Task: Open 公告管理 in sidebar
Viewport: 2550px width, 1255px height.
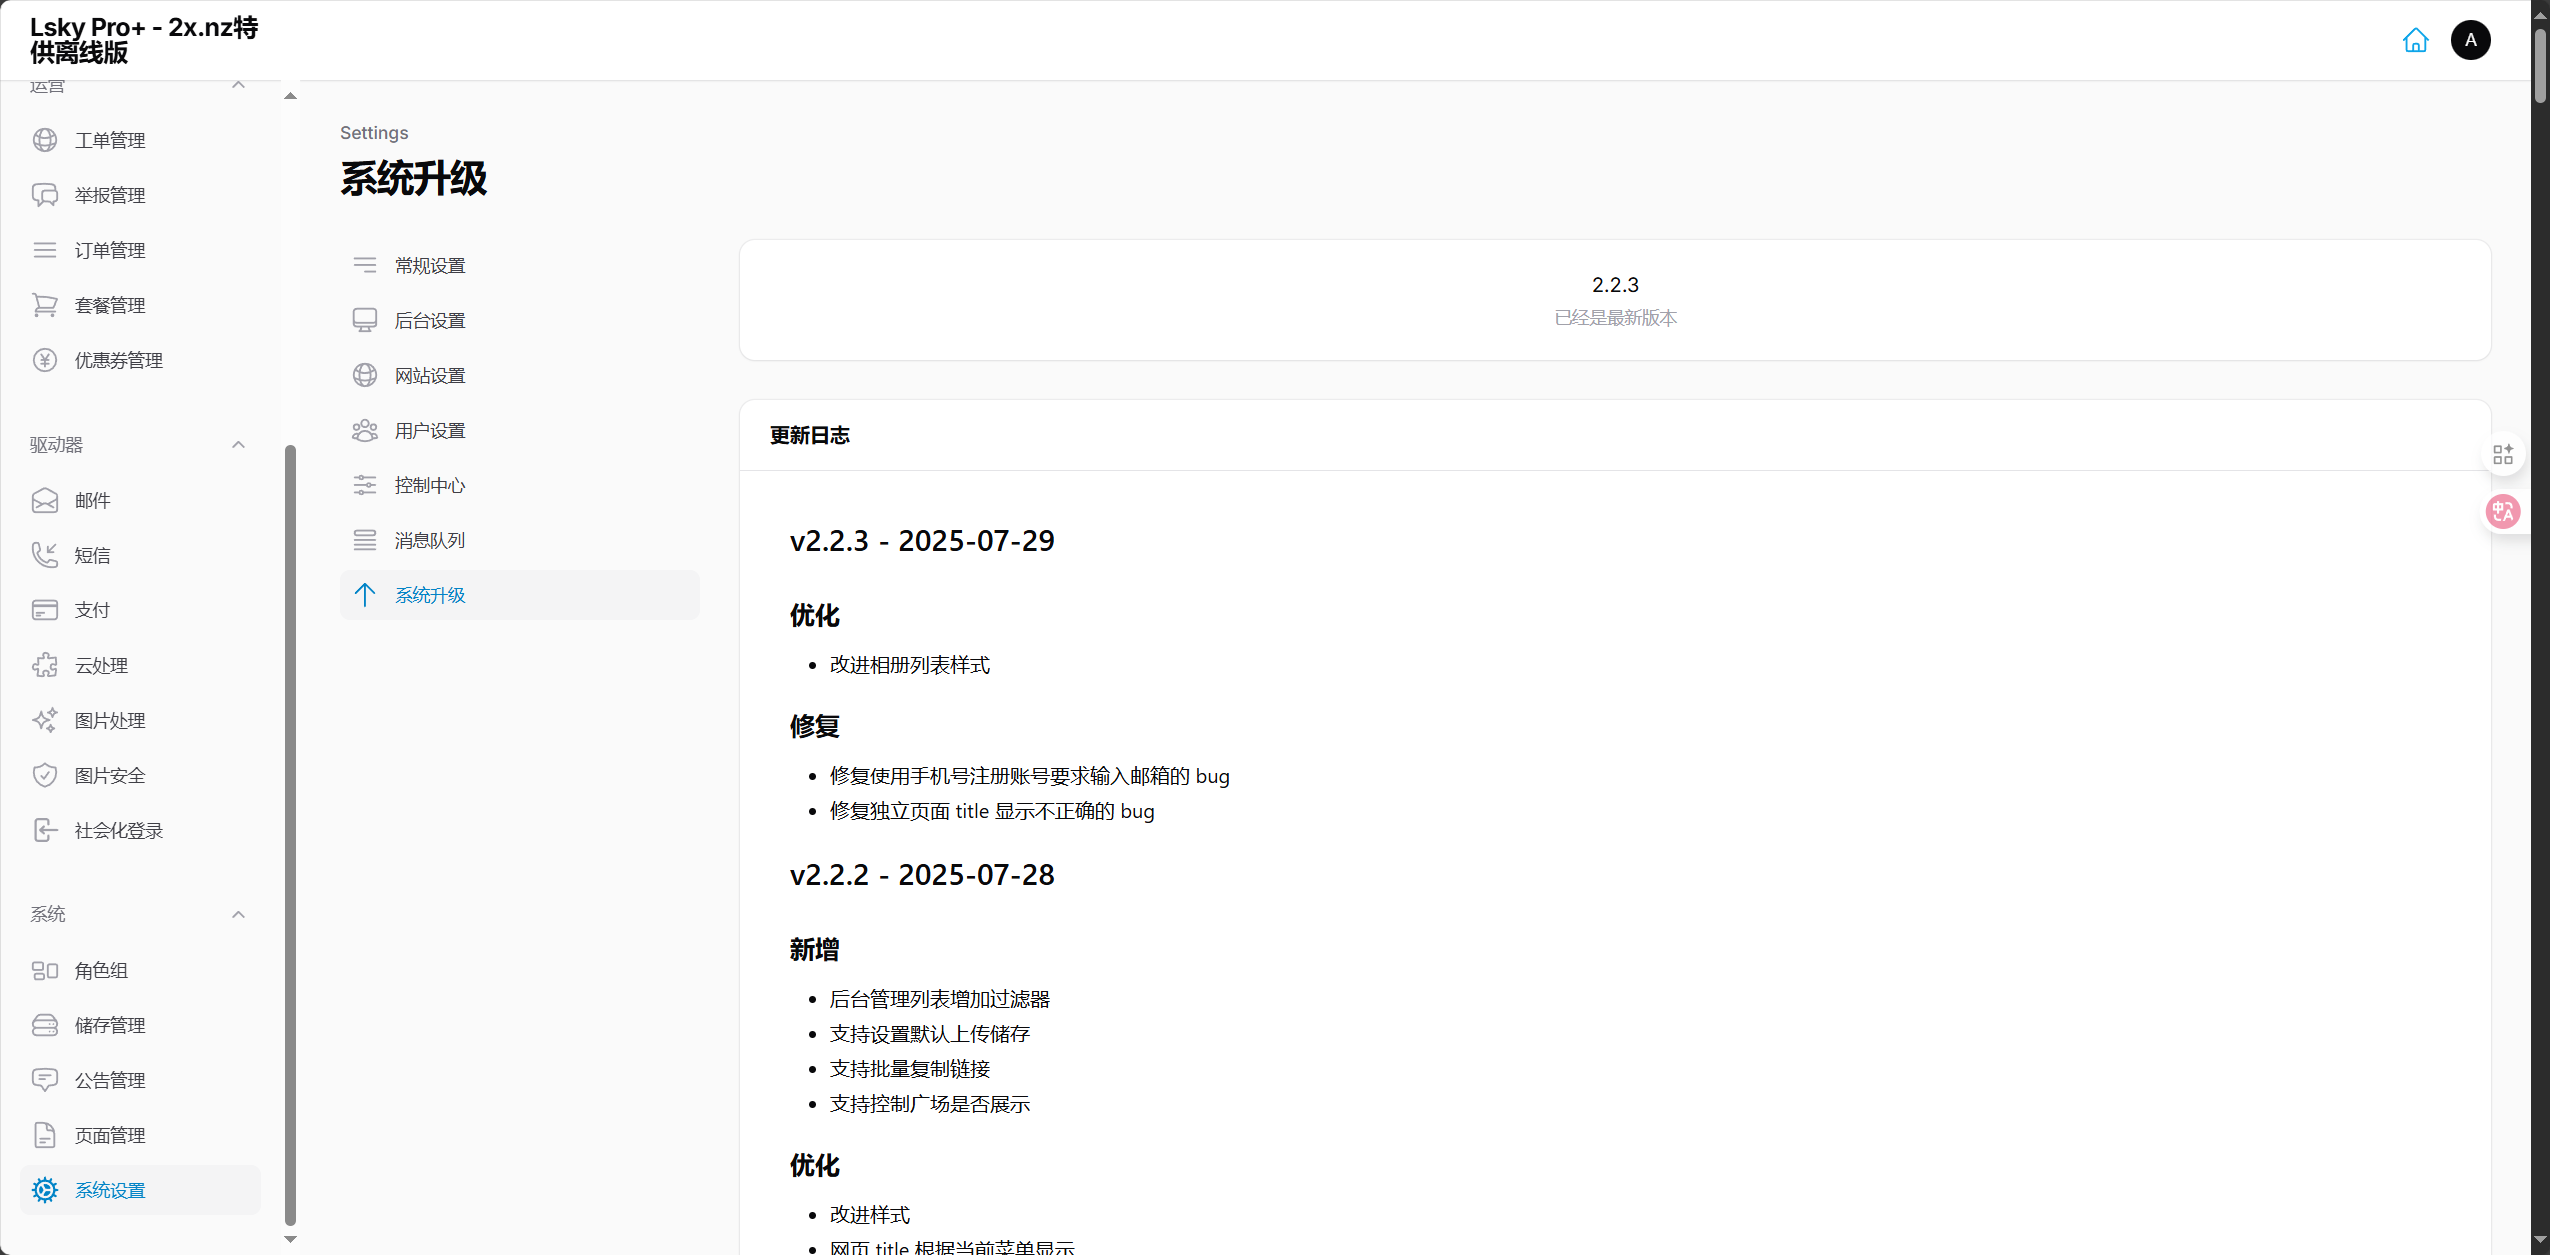Action: point(110,1080)
